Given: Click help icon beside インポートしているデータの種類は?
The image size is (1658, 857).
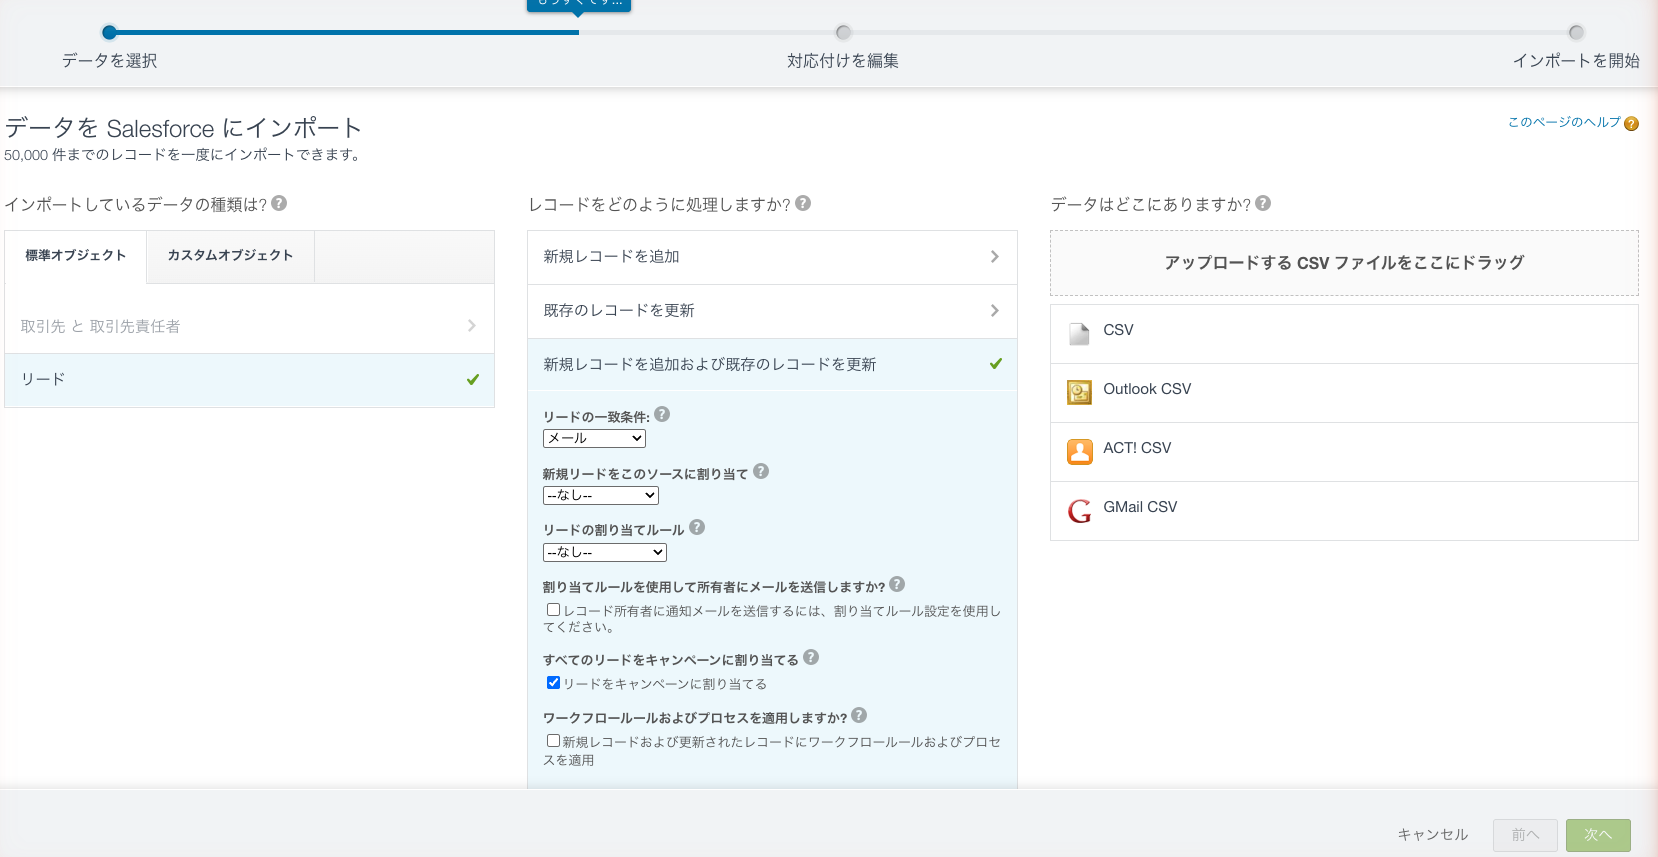Looking at the screenshot, I should [279, 203].
